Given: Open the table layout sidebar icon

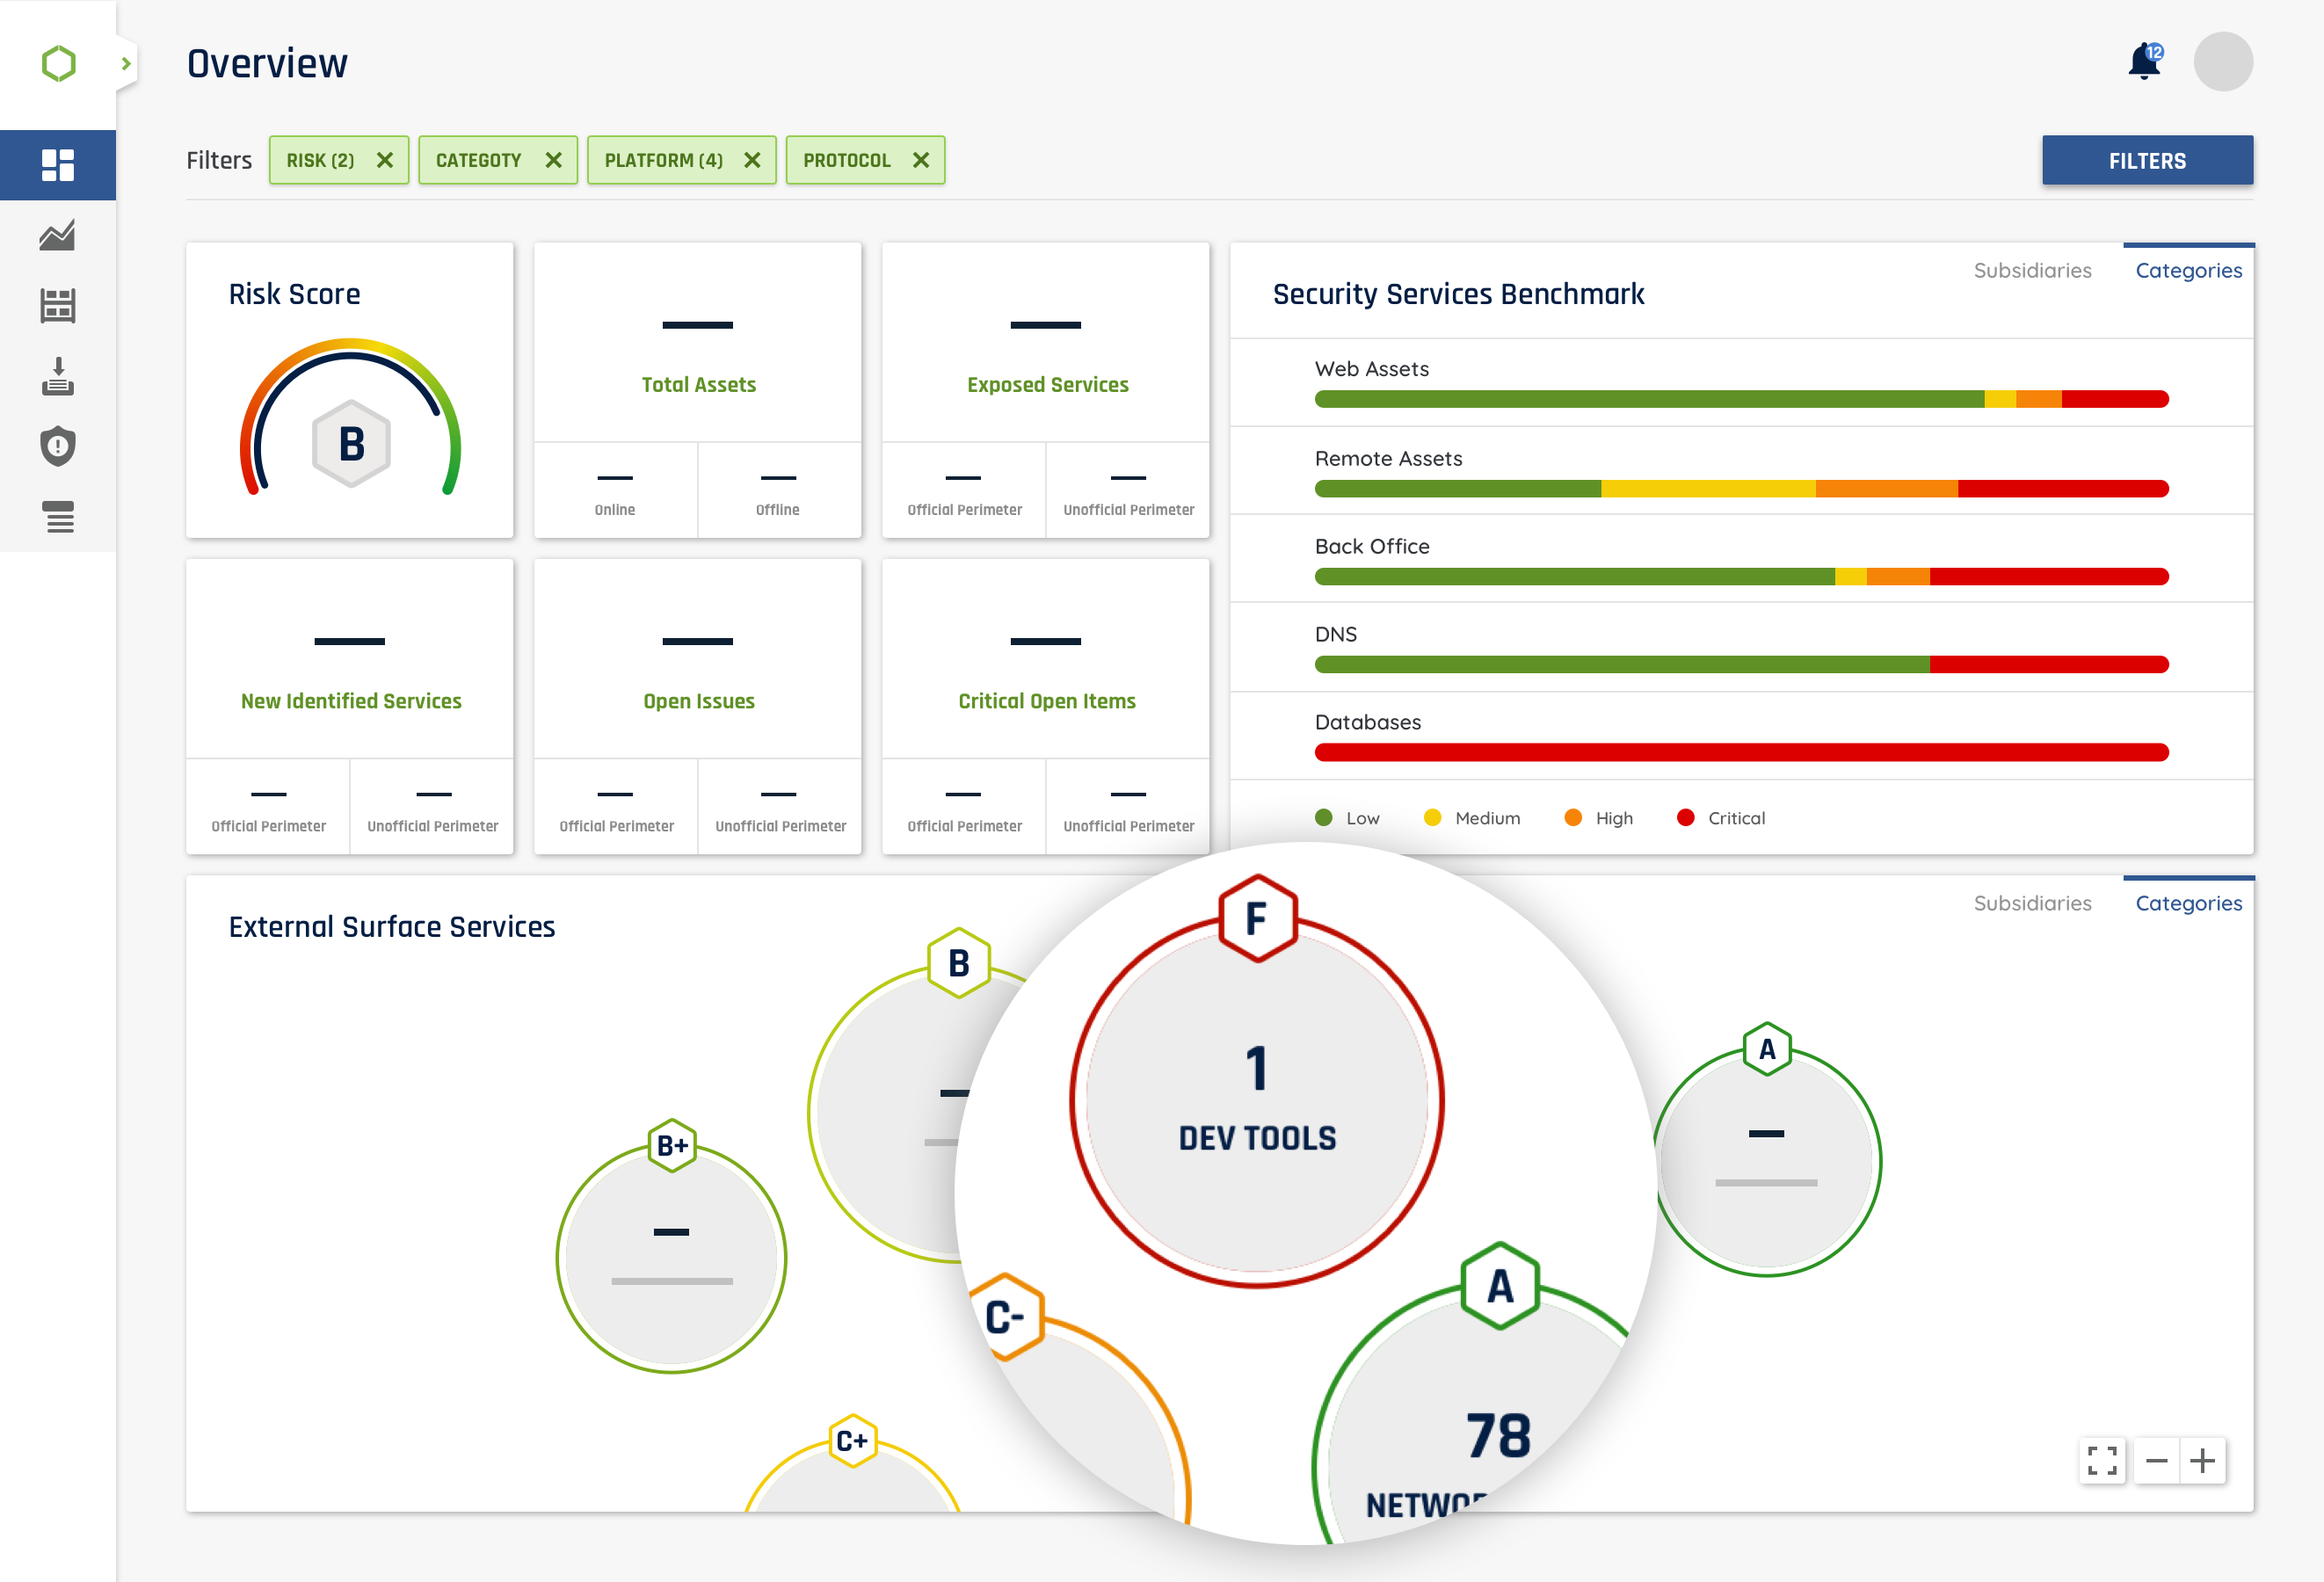Looking at the screenshot, I should 58,306.
